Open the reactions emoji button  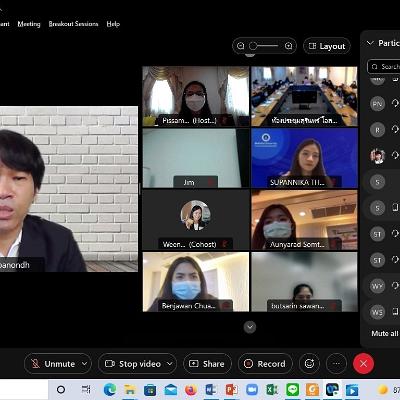pos(309,364)
